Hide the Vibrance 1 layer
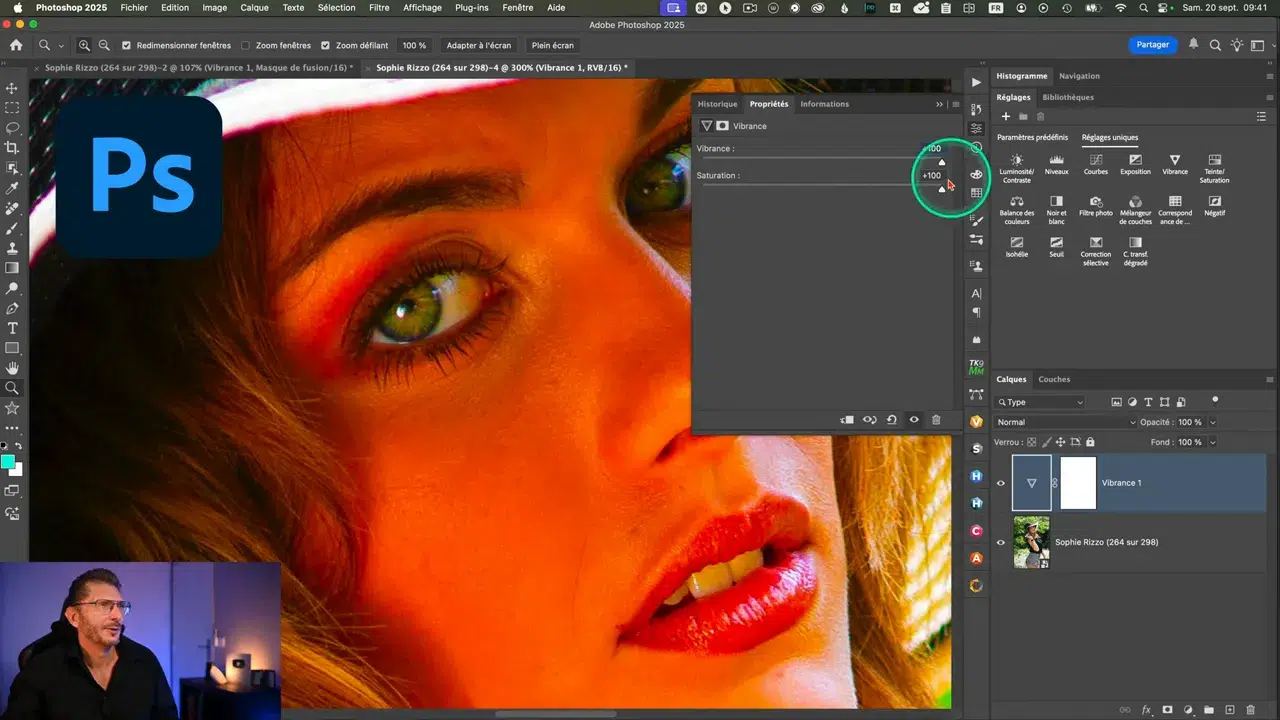The width and height of the screenshot is (1280, 720). point(1000,483)
